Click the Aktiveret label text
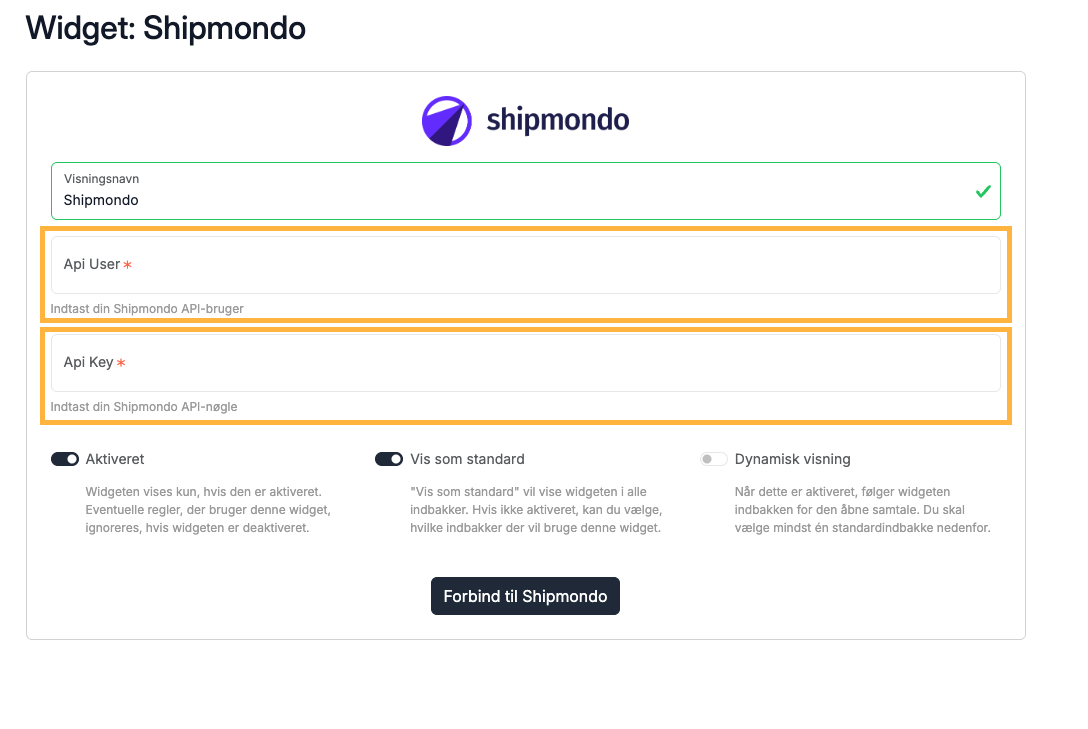 (114, 459)
